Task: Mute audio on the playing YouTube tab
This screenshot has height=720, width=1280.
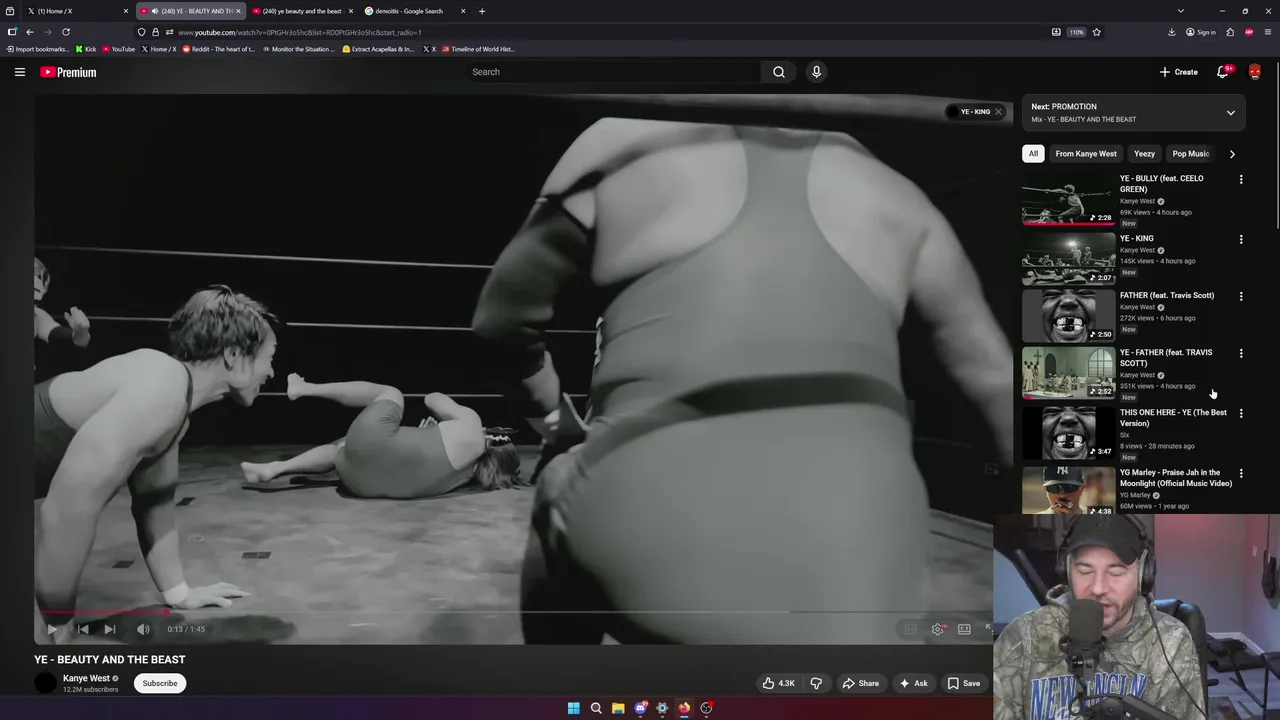Action: coord(154,11)
